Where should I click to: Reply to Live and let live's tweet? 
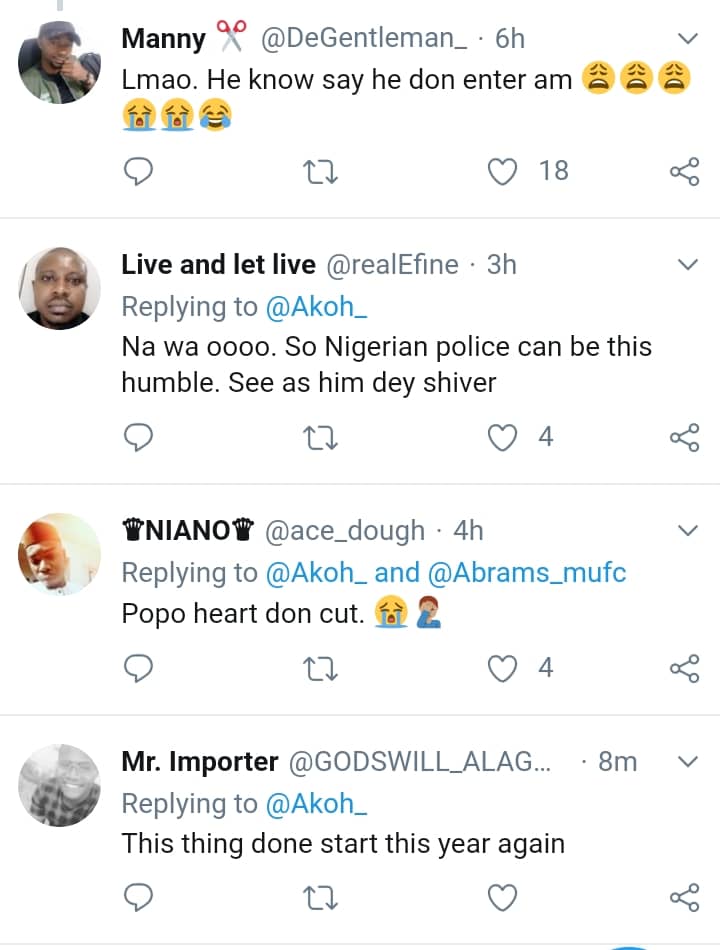pyautogui.click(x=138, y=437)
